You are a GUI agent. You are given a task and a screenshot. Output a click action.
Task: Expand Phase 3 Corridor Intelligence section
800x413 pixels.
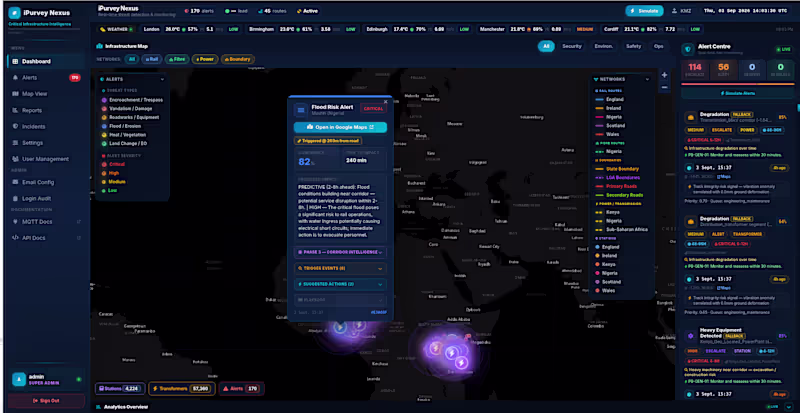(340, 252)
